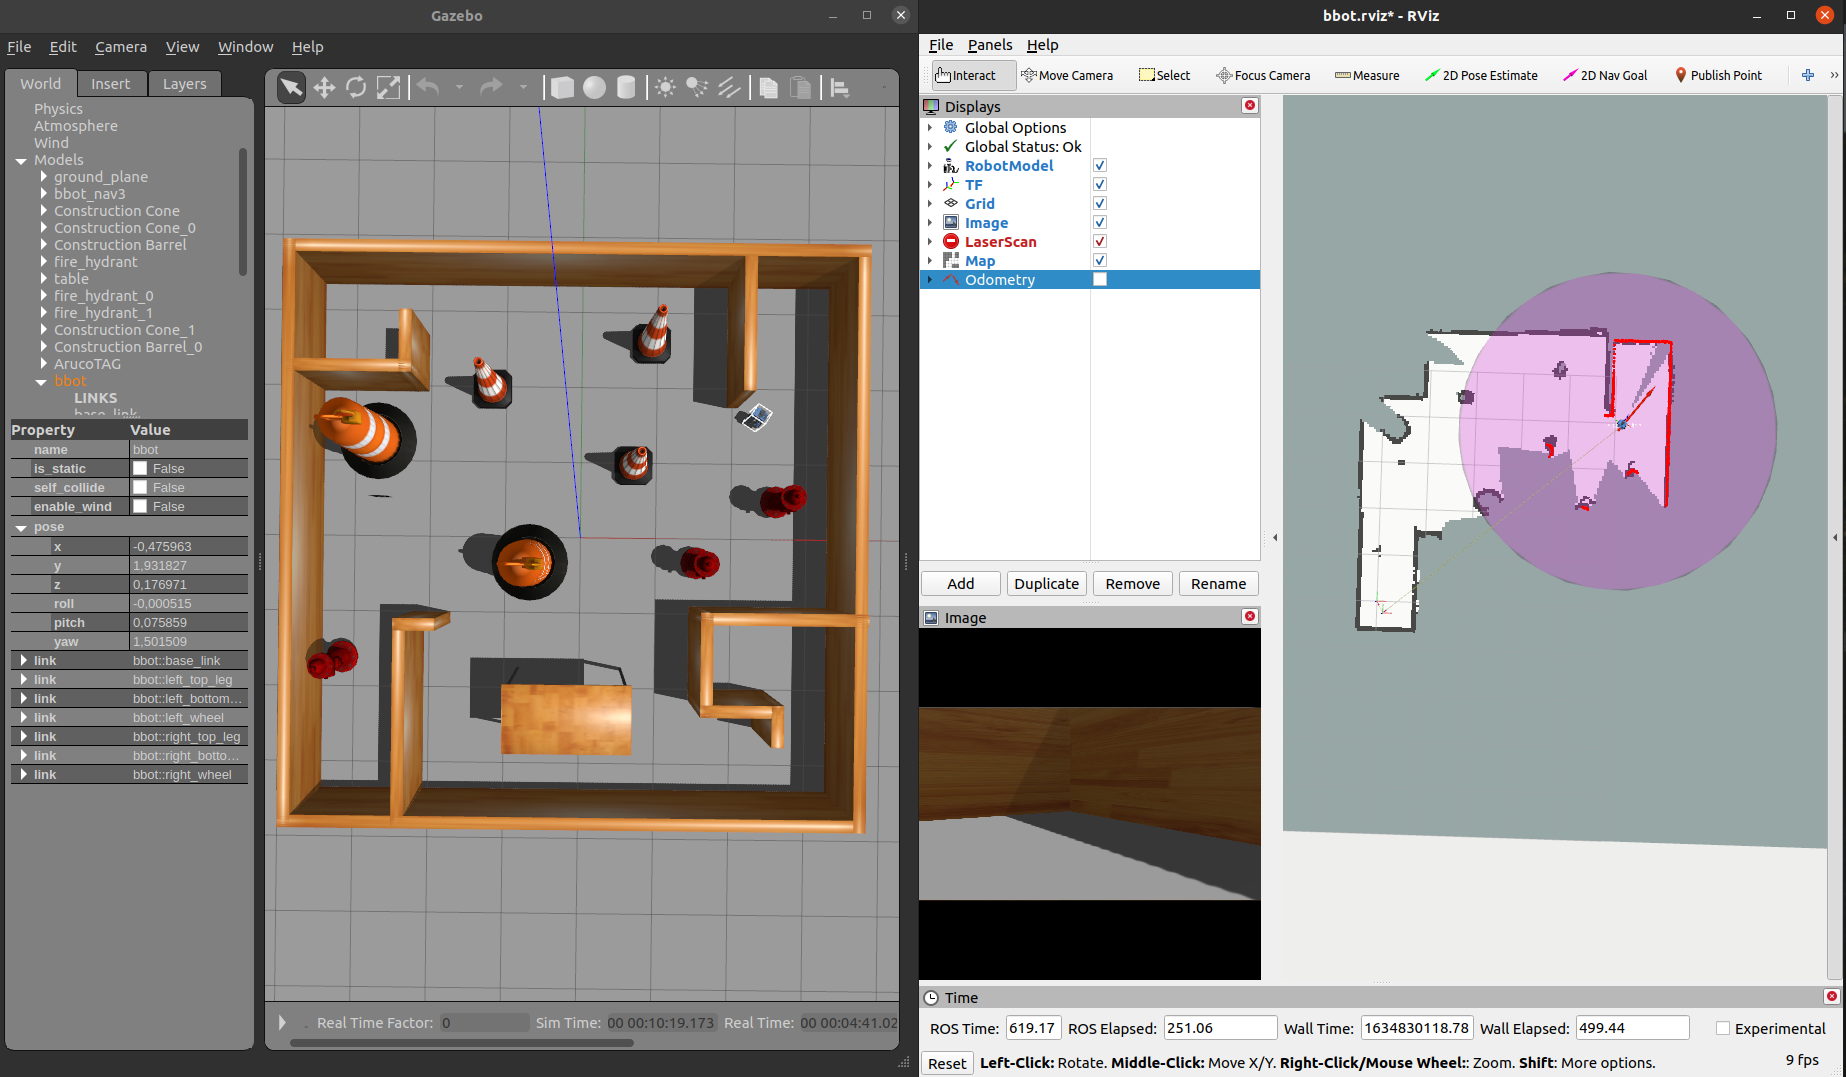Click the undo arrow in Gazebo toolbar

[428, 88]
